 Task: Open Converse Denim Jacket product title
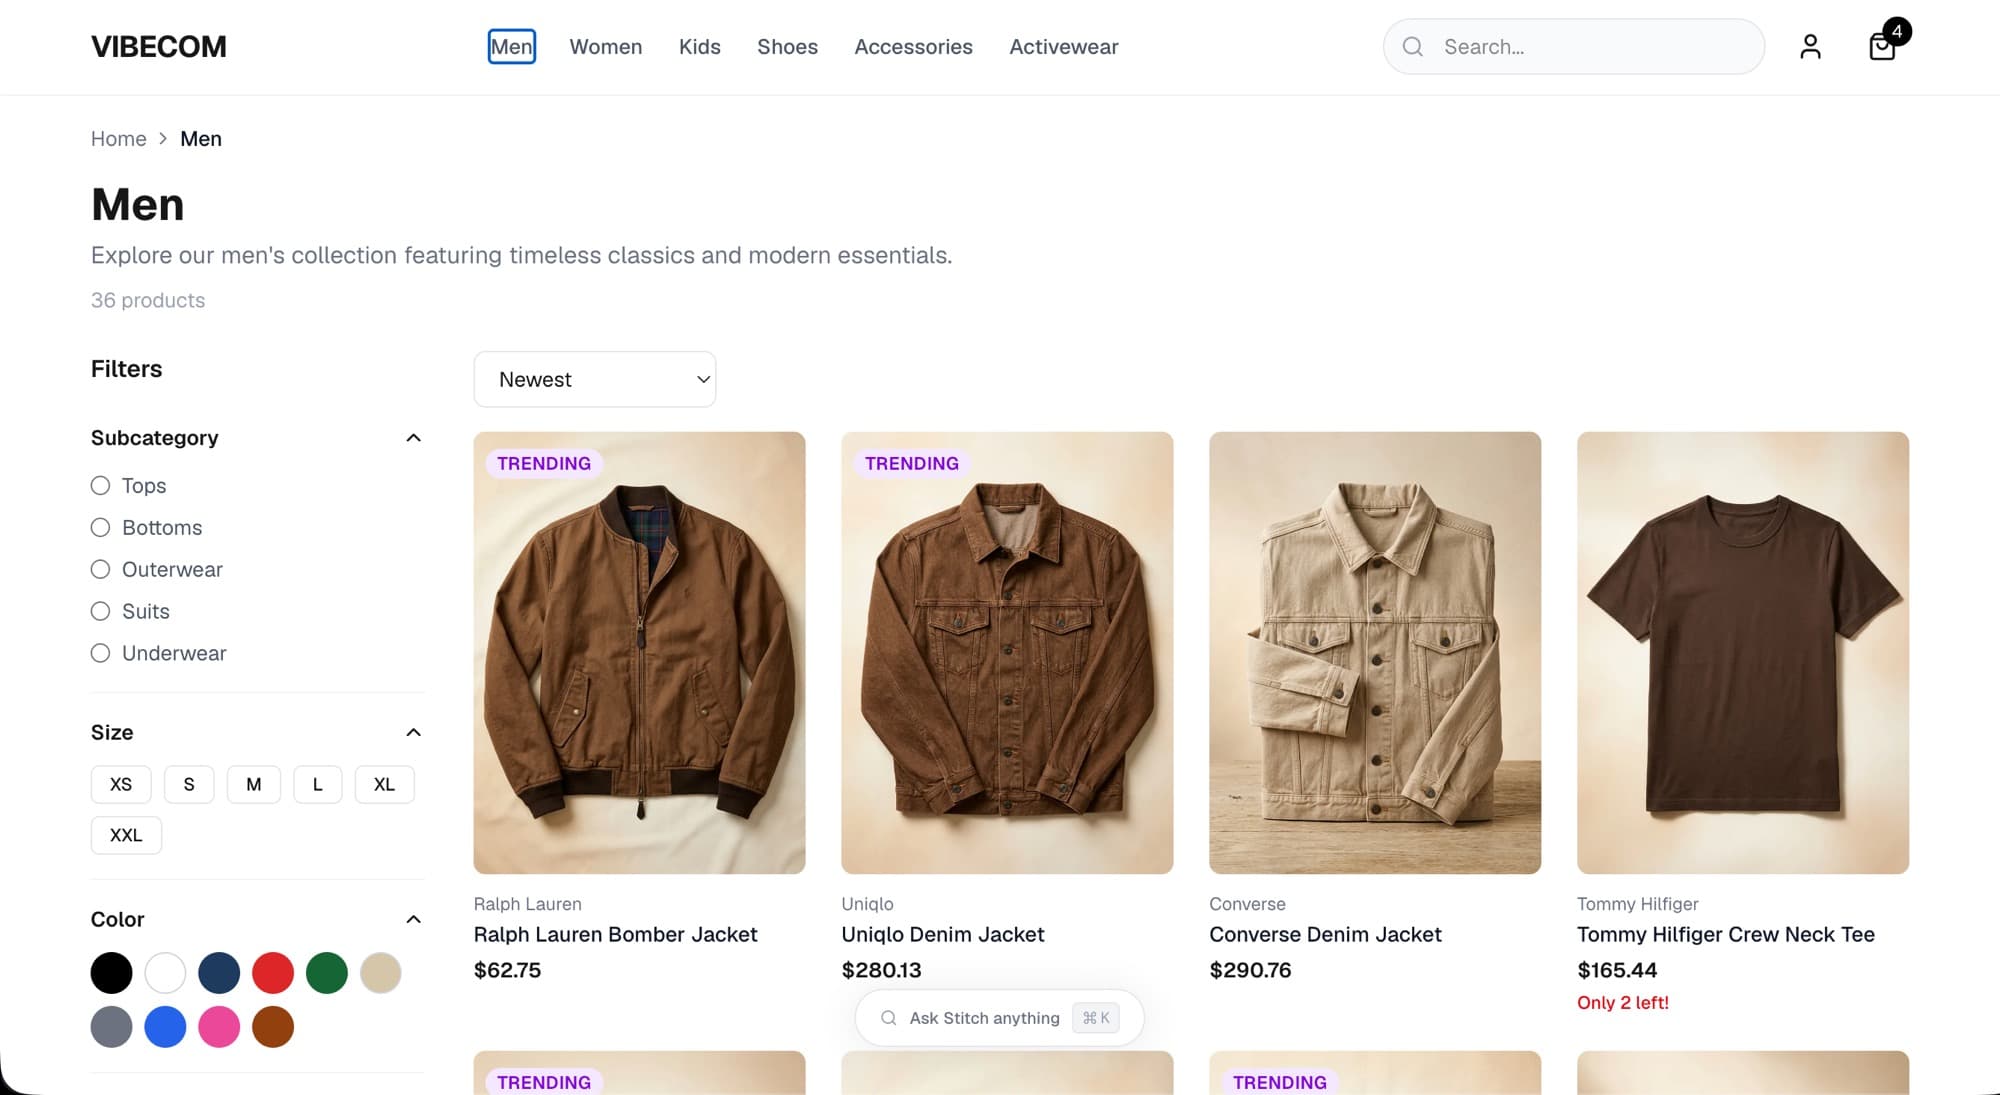pos(1325,935)
